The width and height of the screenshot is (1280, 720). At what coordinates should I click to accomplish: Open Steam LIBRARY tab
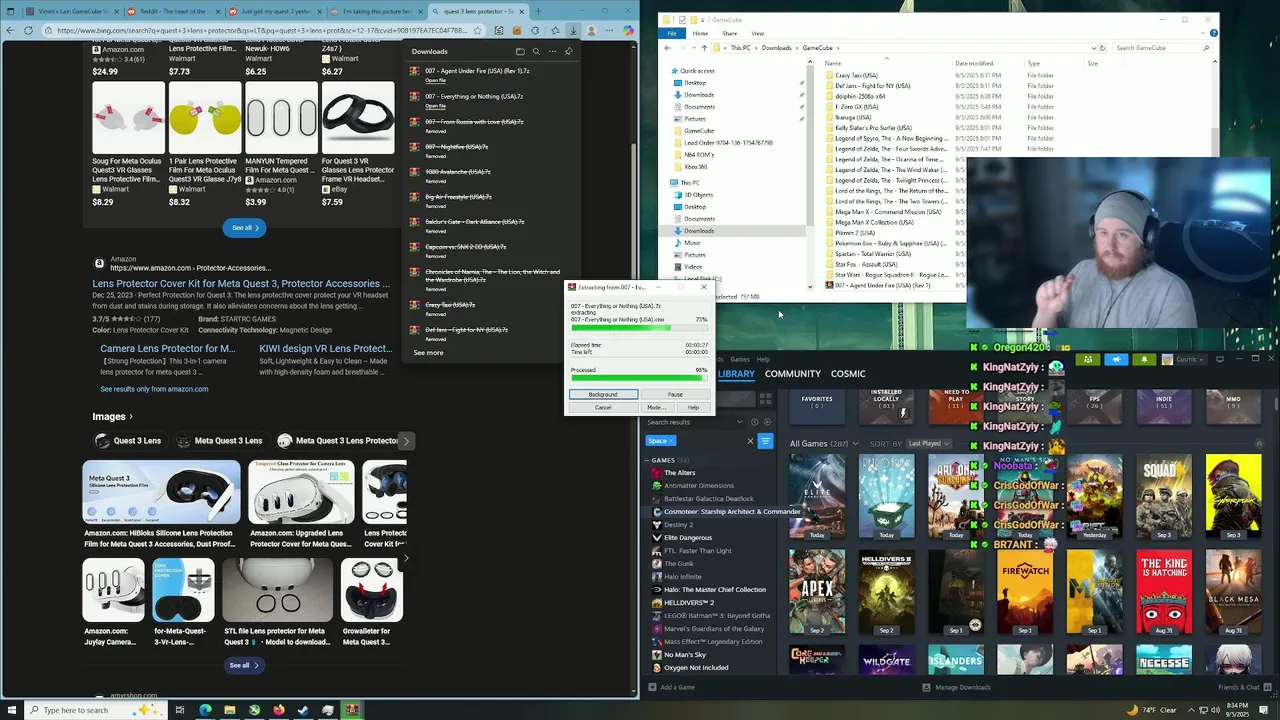coord(736,374)
